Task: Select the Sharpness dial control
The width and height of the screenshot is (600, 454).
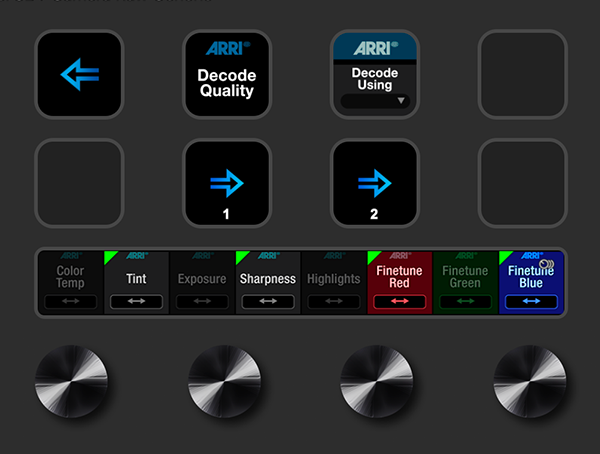Action: [268, 283]
